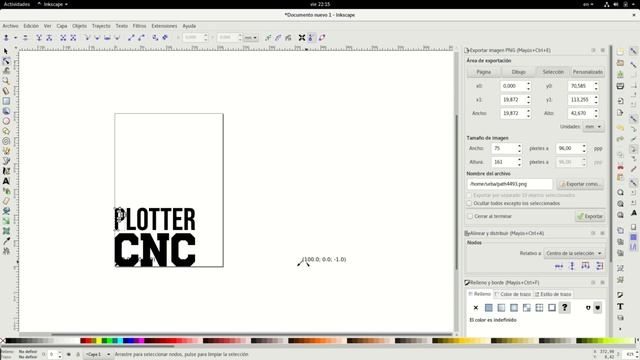Select the Spray tool
This screenshot has width=640, height=360.
tap(6, 191)
